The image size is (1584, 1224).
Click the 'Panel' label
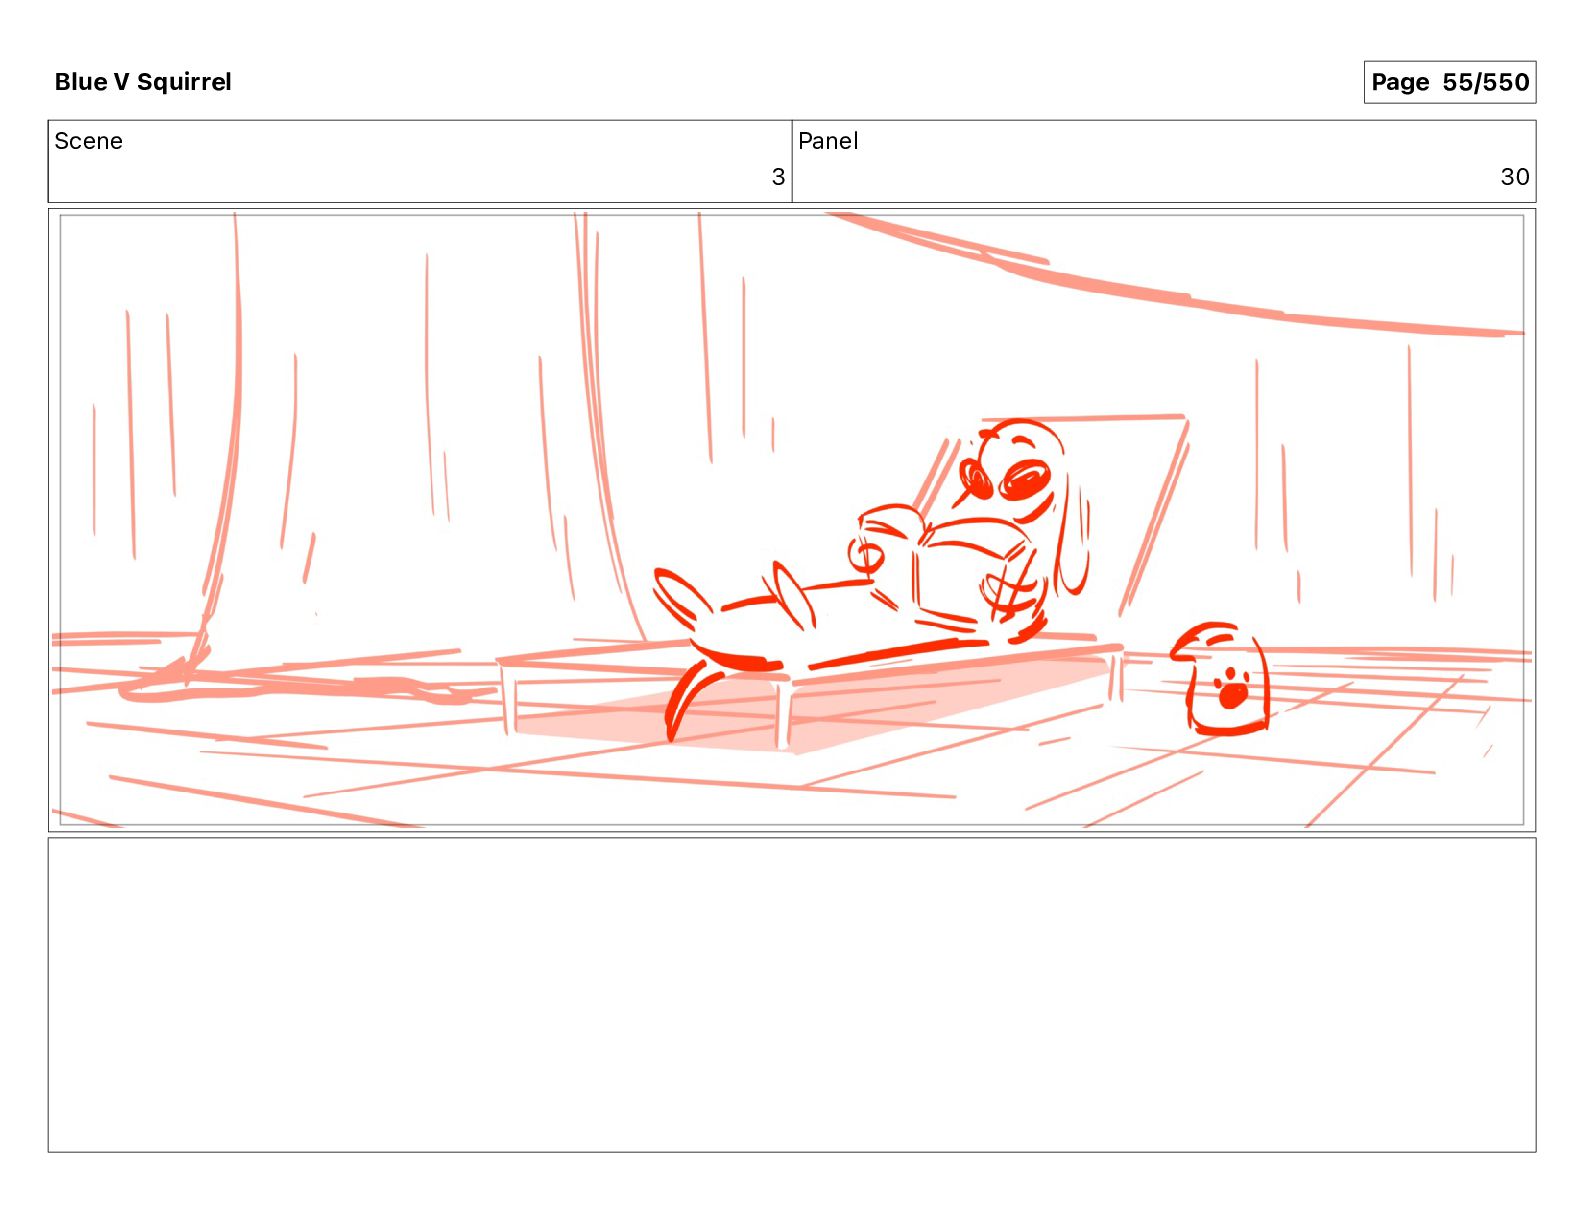(x=828, y=141)
